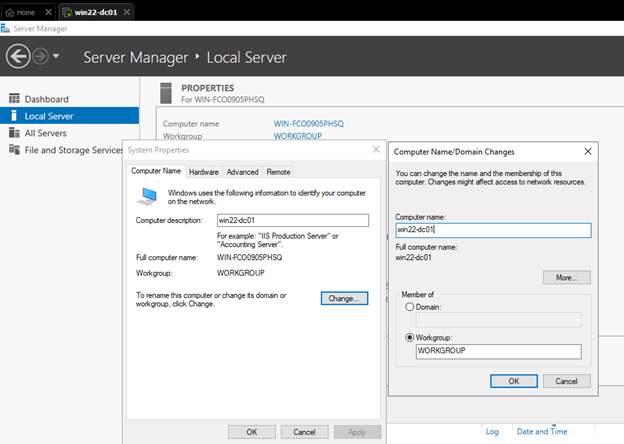
Task: Click the Computer description text field
Action: tap(292, 220)
